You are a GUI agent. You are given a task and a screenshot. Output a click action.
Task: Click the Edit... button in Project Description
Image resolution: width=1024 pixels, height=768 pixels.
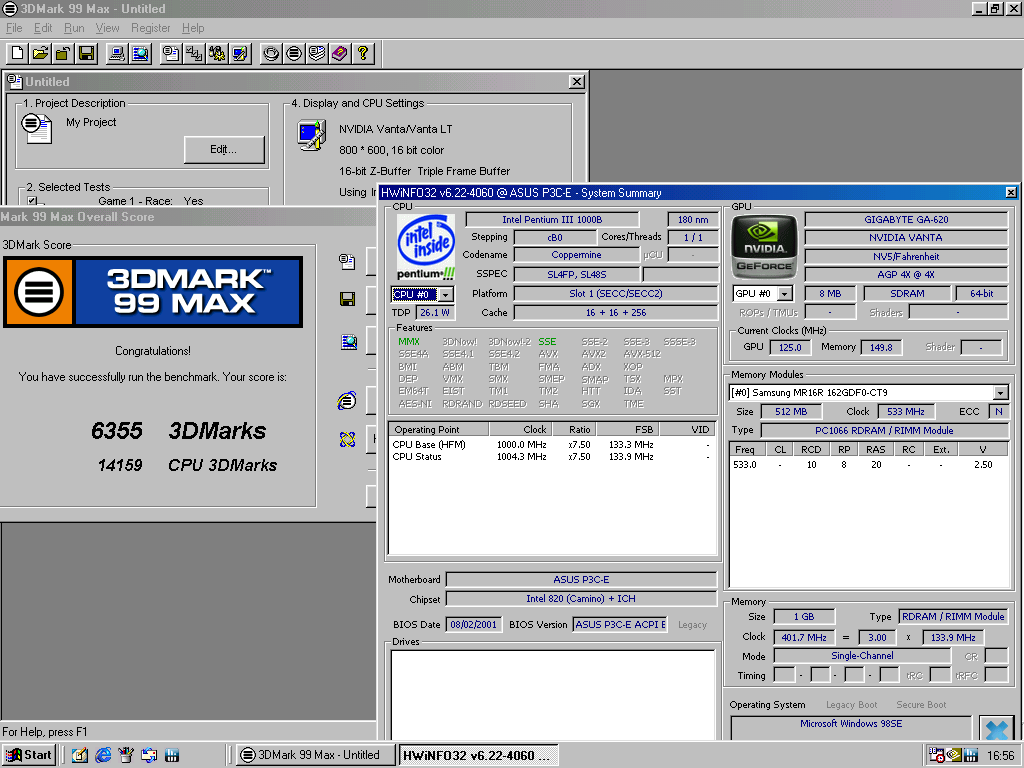[224, 150]
